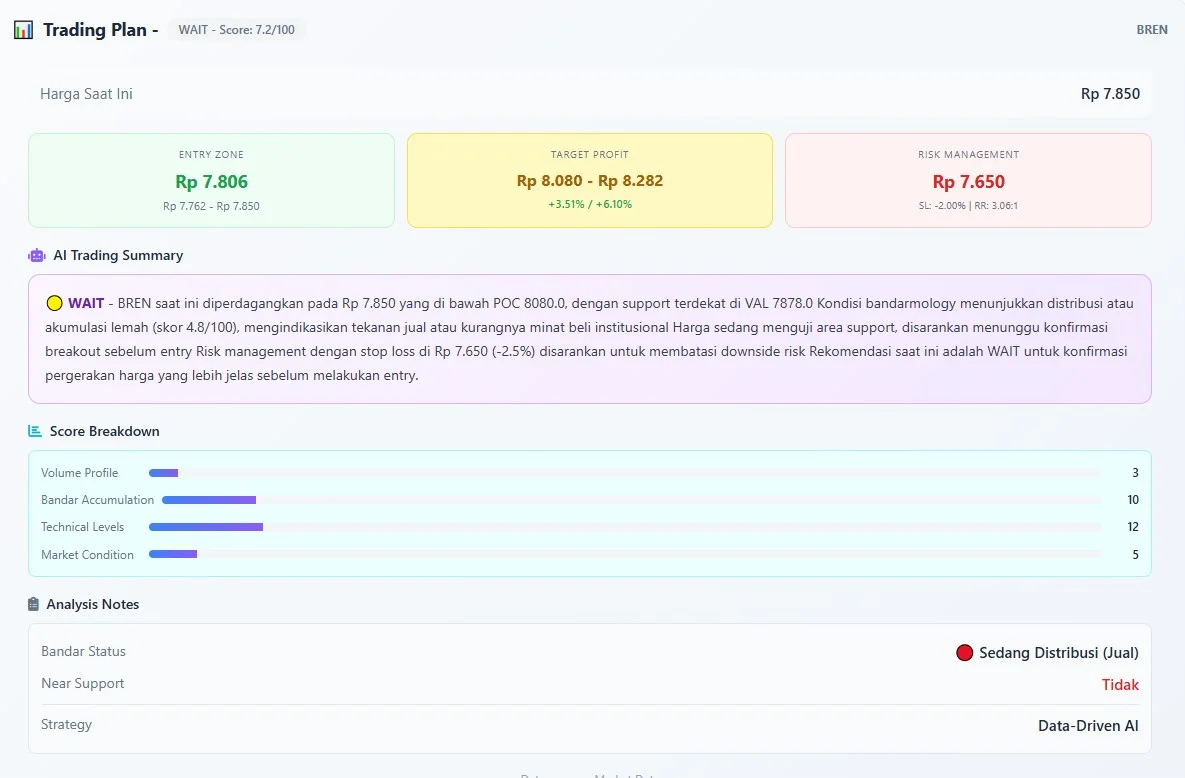Click the WAIT - Score 7.2/100 badge
This screenshot has width=1185, height=778.
tap(236, 30)
